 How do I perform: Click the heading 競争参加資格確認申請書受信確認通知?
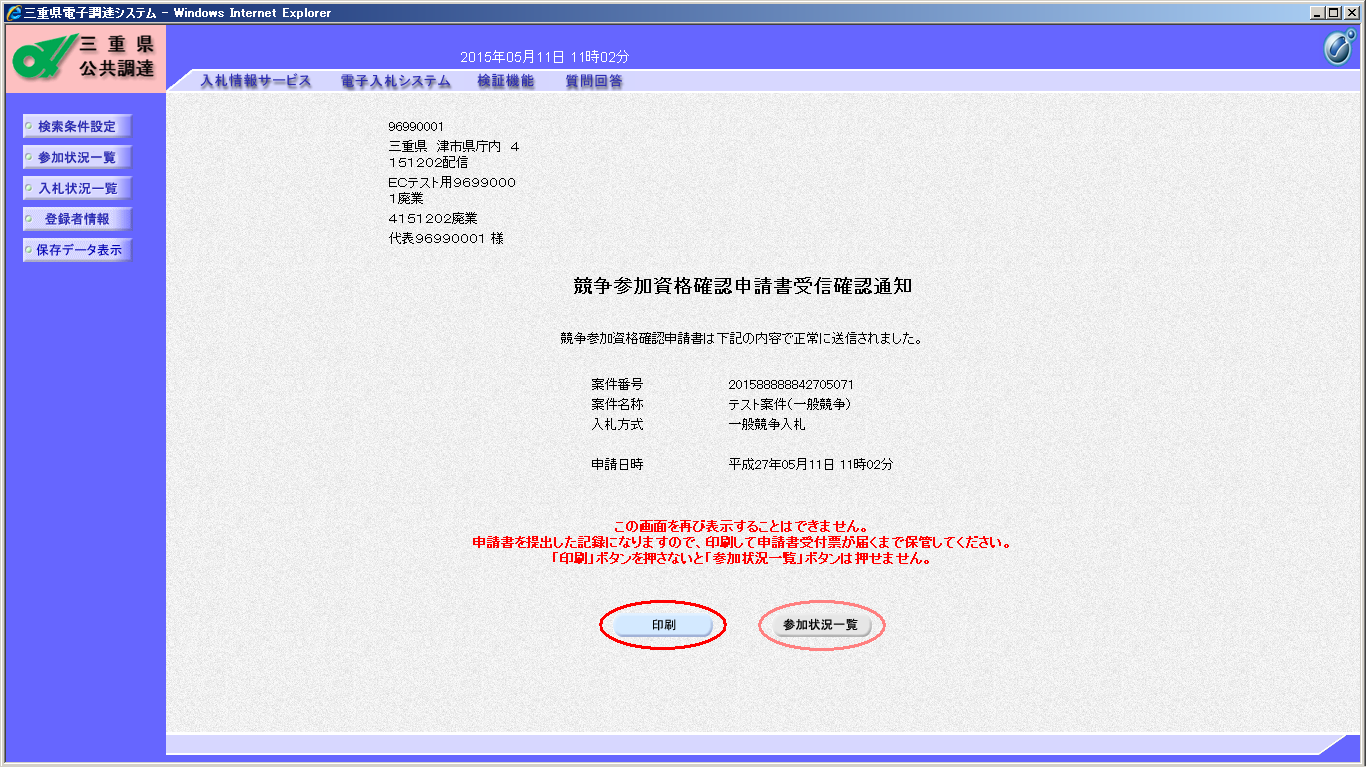pyautogui.click(x=742, y=287)
